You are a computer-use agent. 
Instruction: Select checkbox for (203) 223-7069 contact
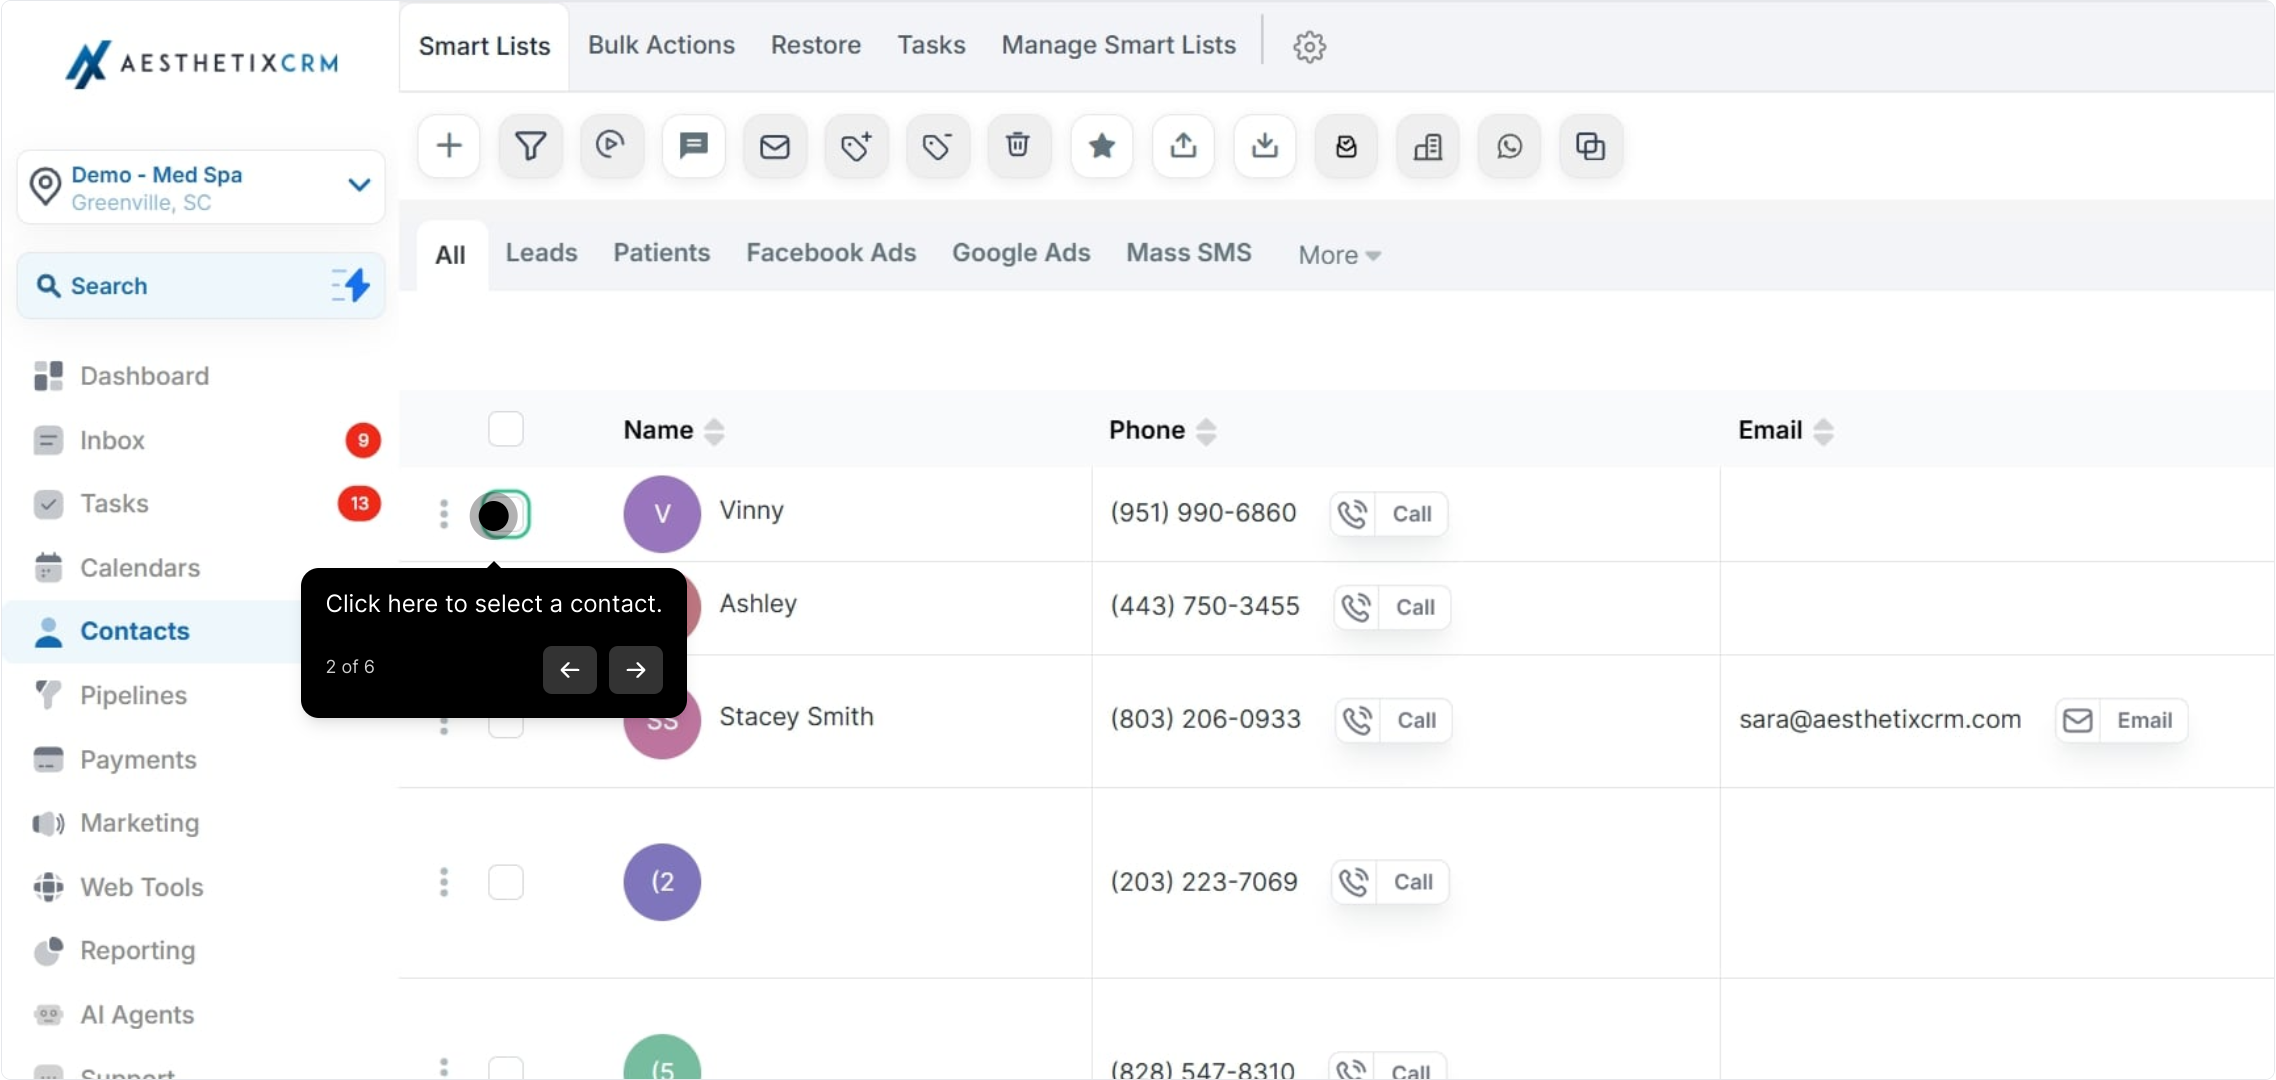point(506,882)
